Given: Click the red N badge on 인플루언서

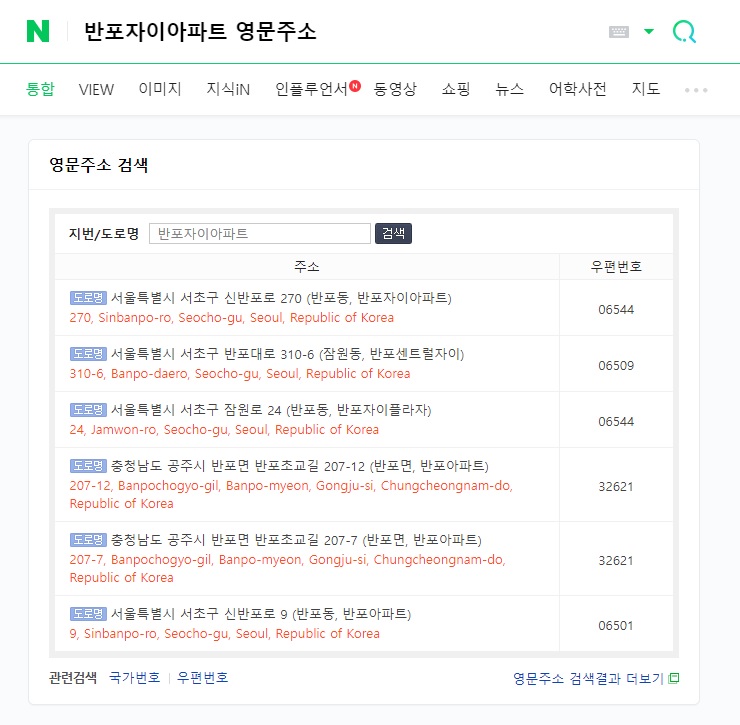Looking at the screenshot, I should click(355, 86).
